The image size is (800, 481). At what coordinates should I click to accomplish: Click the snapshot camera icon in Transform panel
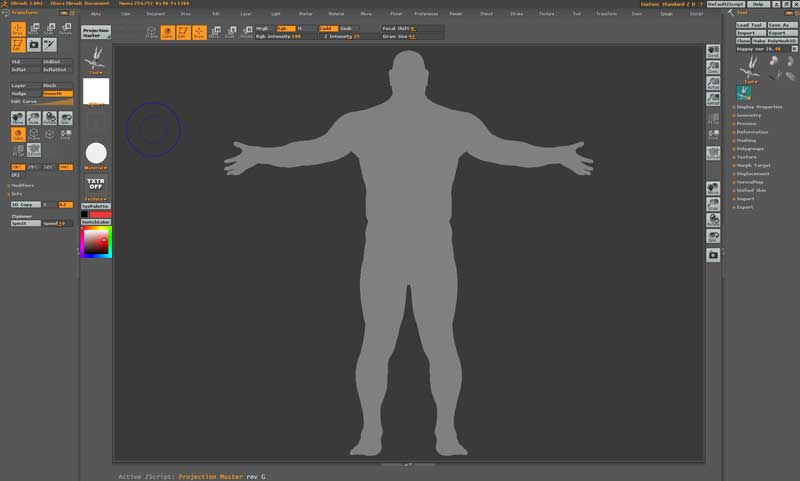34,45
